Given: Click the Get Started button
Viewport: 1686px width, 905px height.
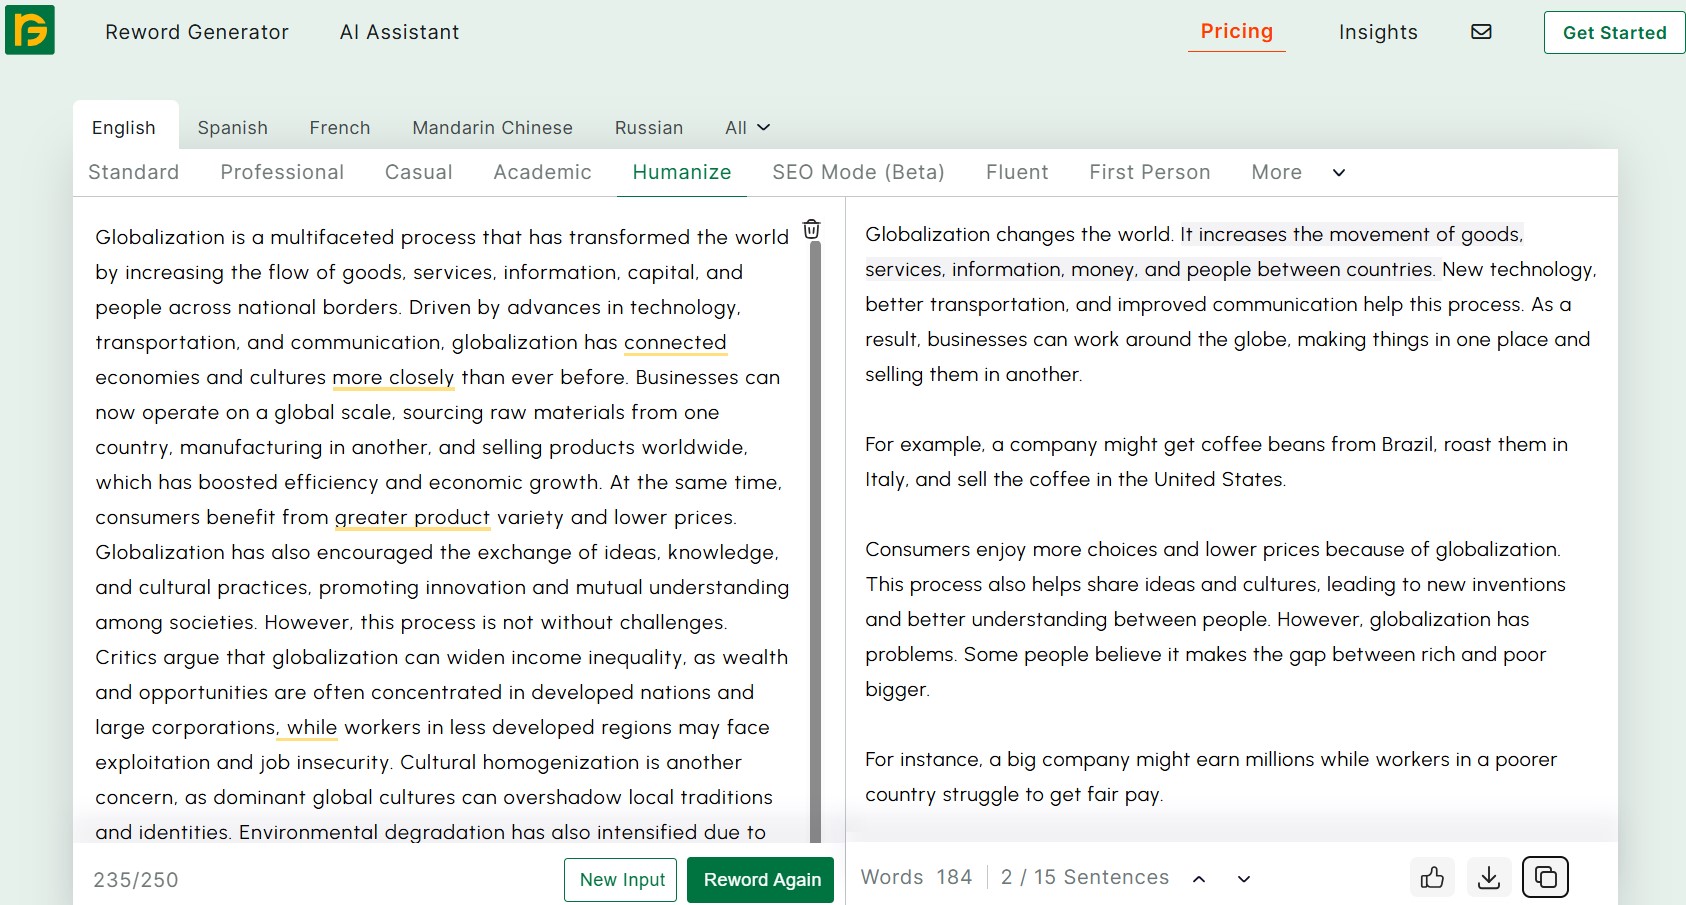Looking at the screenshot, I should [1614, 33].
